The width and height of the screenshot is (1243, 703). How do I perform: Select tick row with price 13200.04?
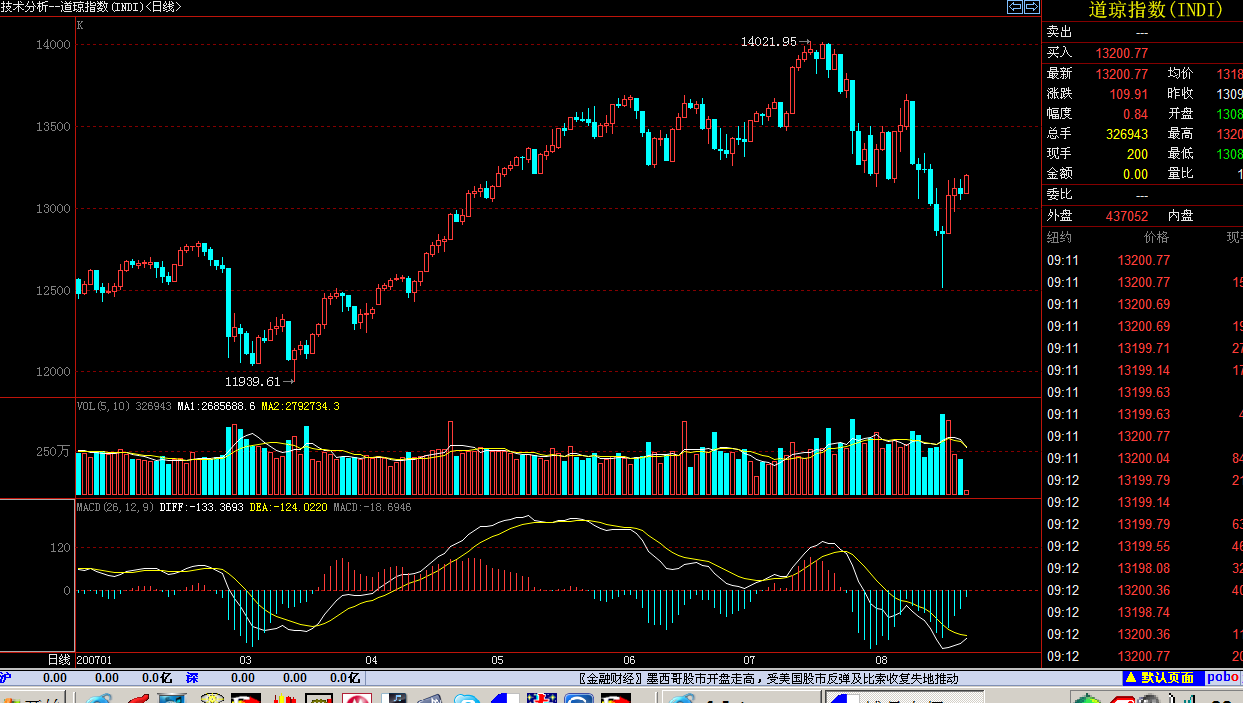(1142, 458)
